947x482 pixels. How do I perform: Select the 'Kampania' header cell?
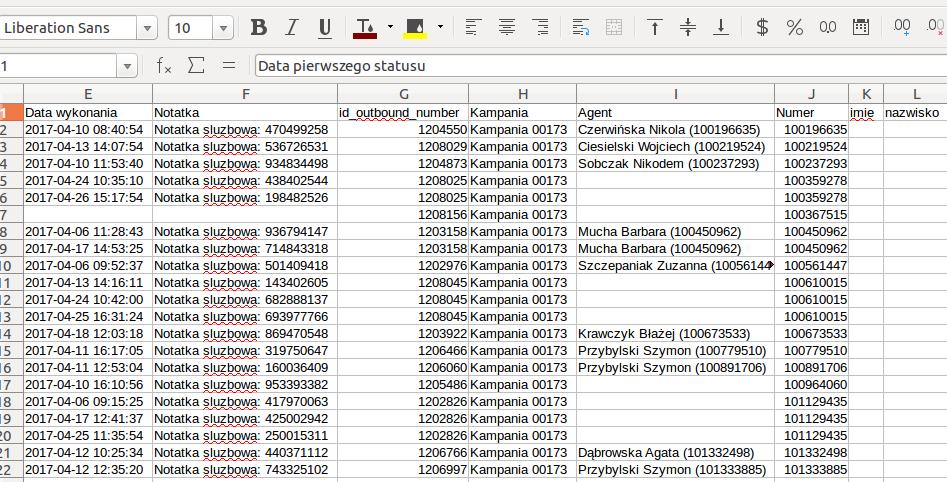coord(522,112)
